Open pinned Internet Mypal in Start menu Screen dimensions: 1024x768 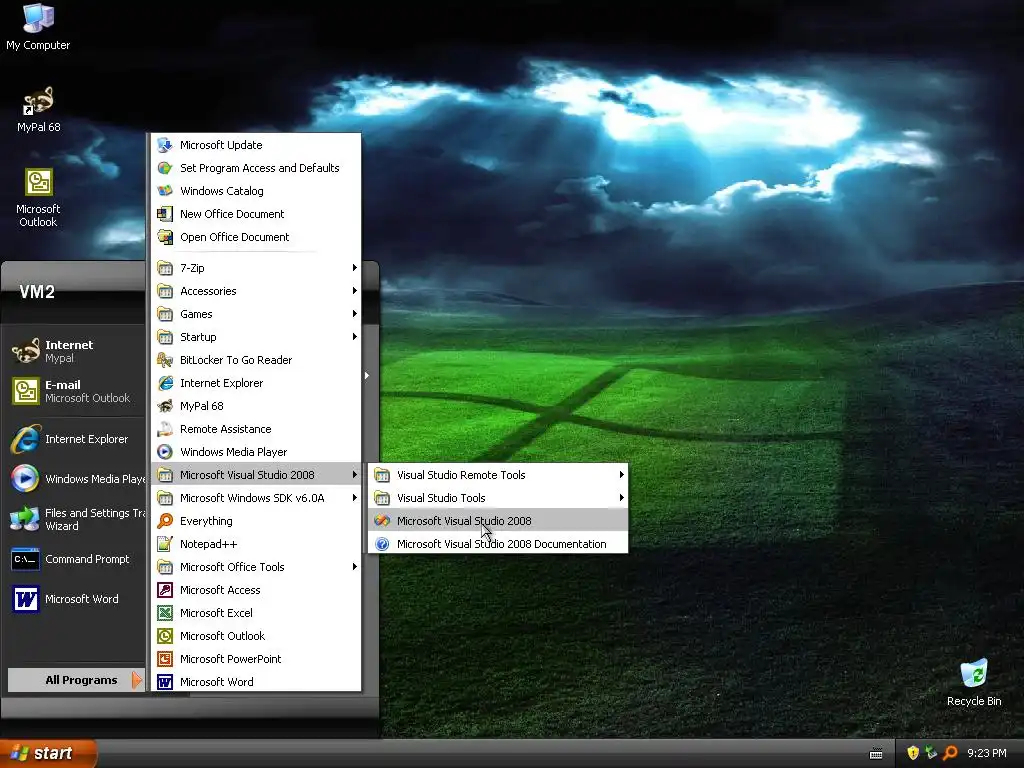pos(76,351)
